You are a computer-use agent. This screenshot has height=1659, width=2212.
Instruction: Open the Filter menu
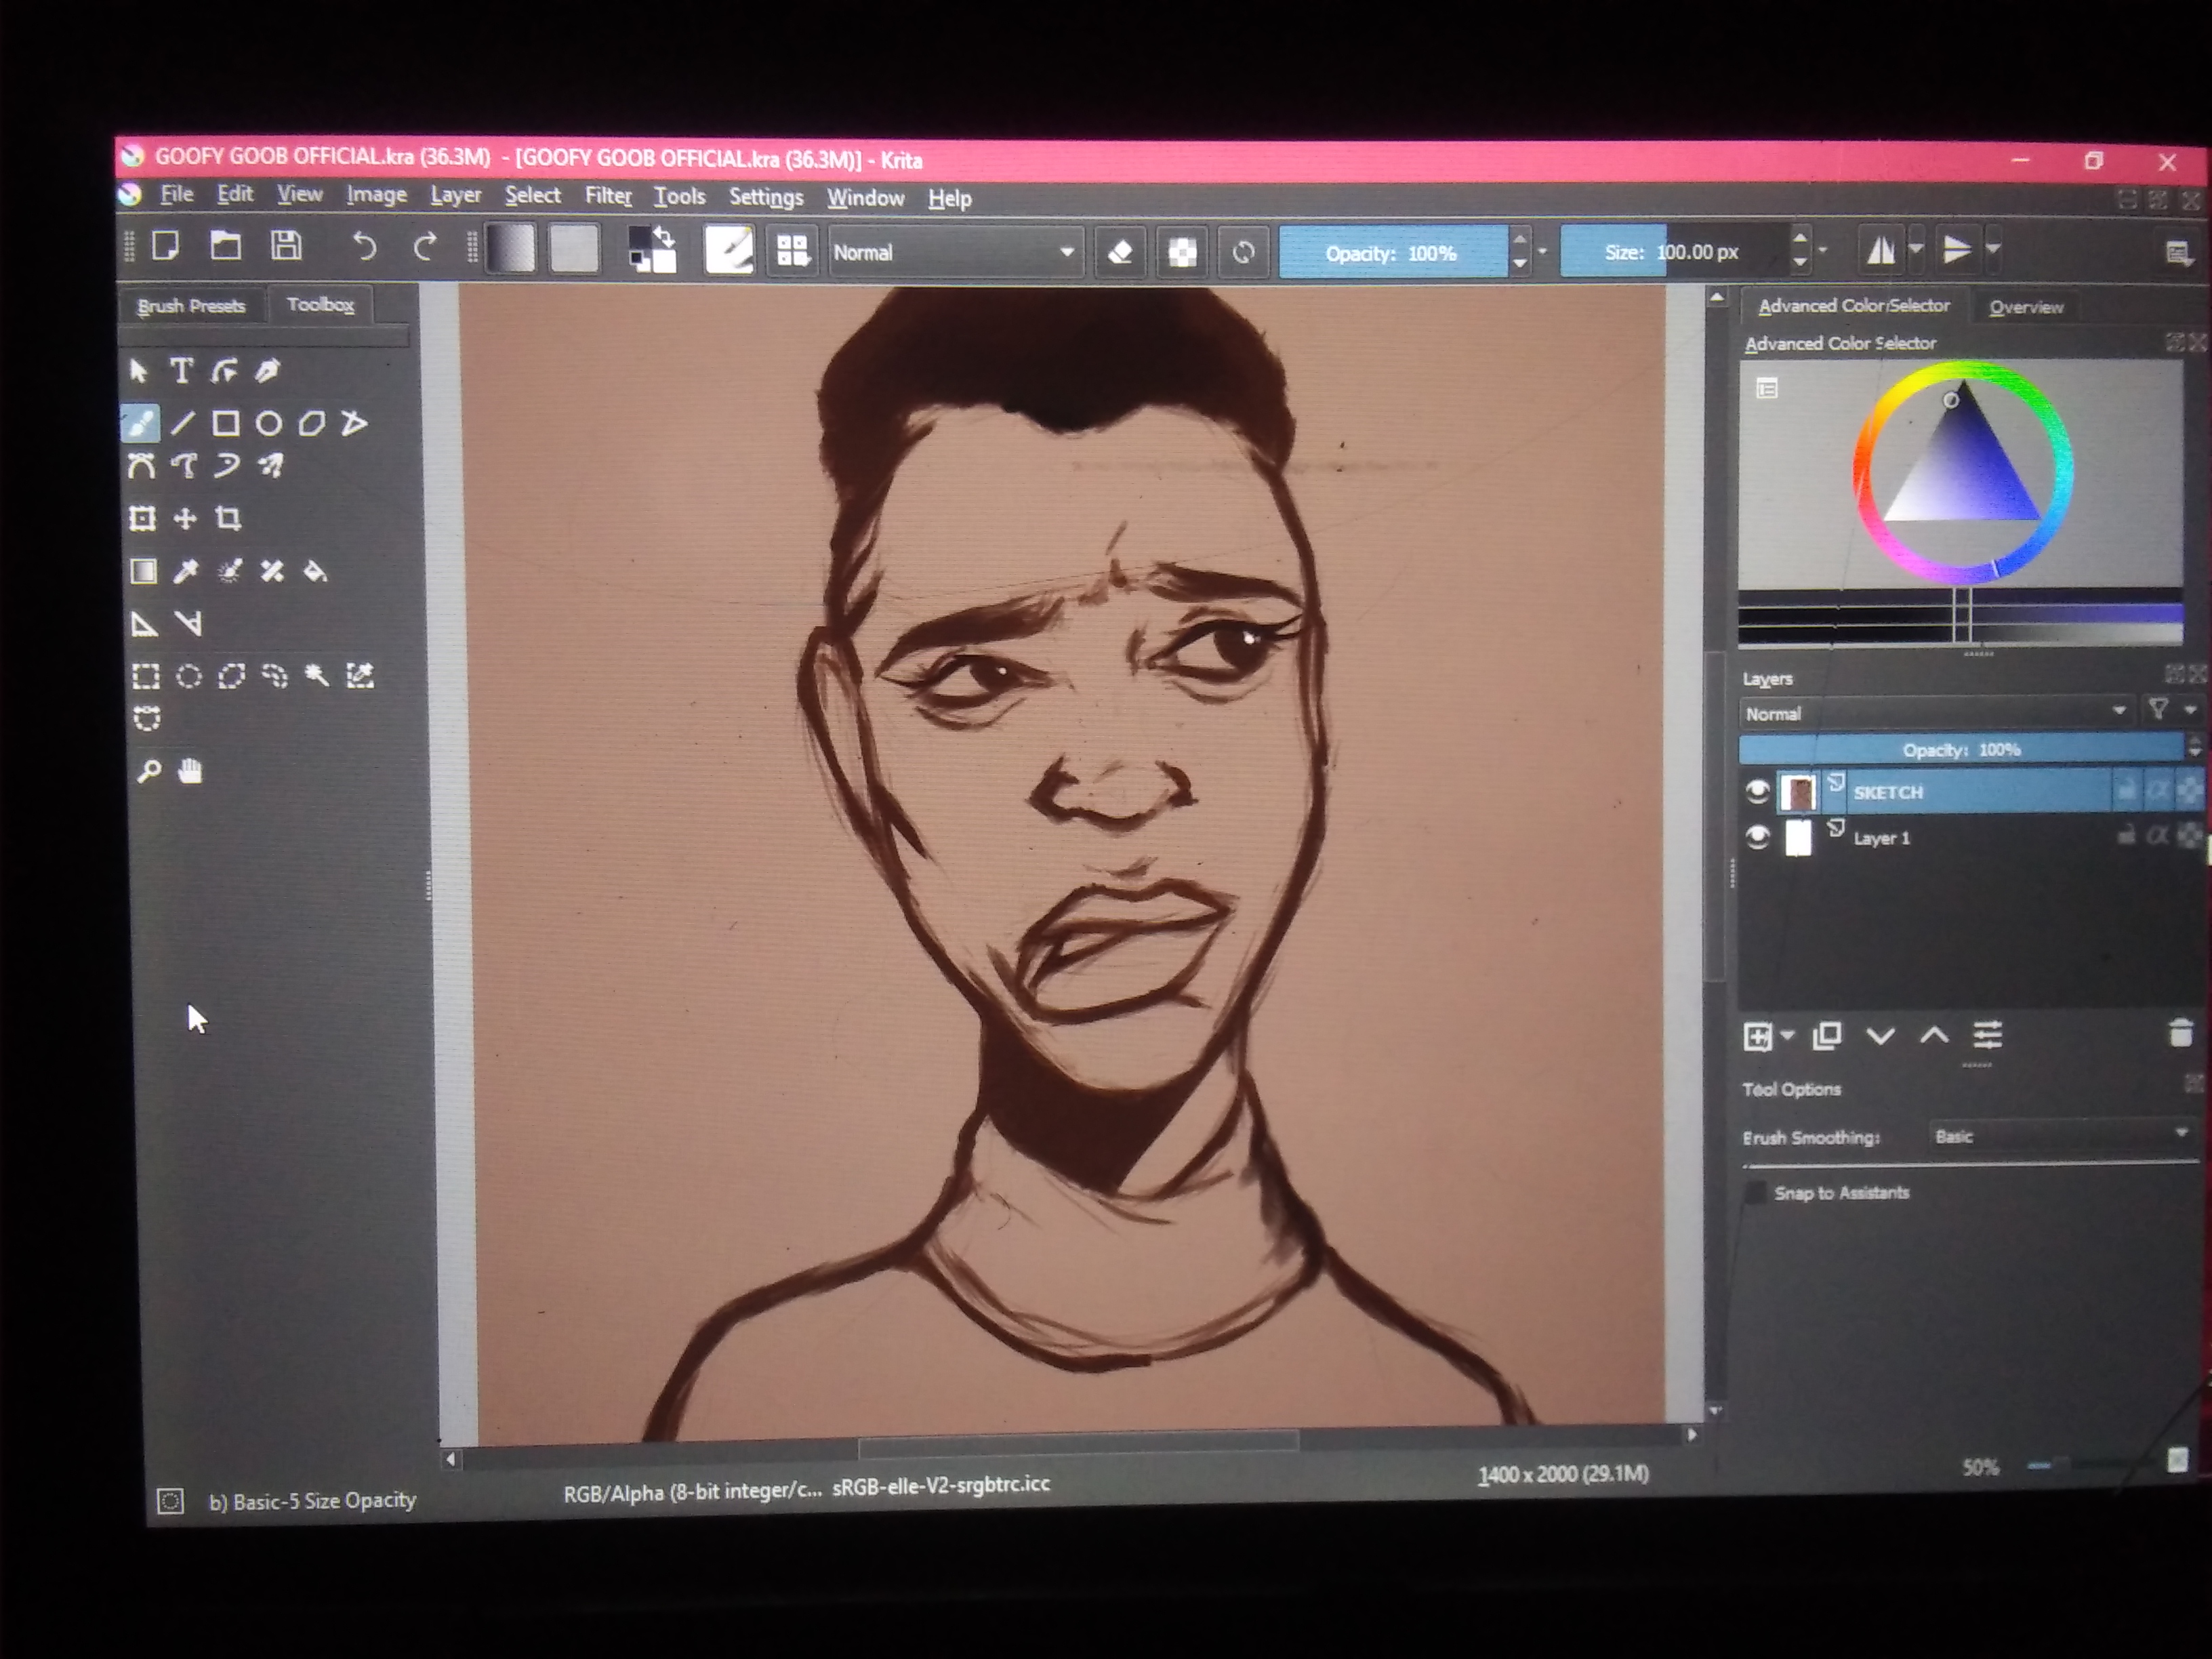pos(607,196)
